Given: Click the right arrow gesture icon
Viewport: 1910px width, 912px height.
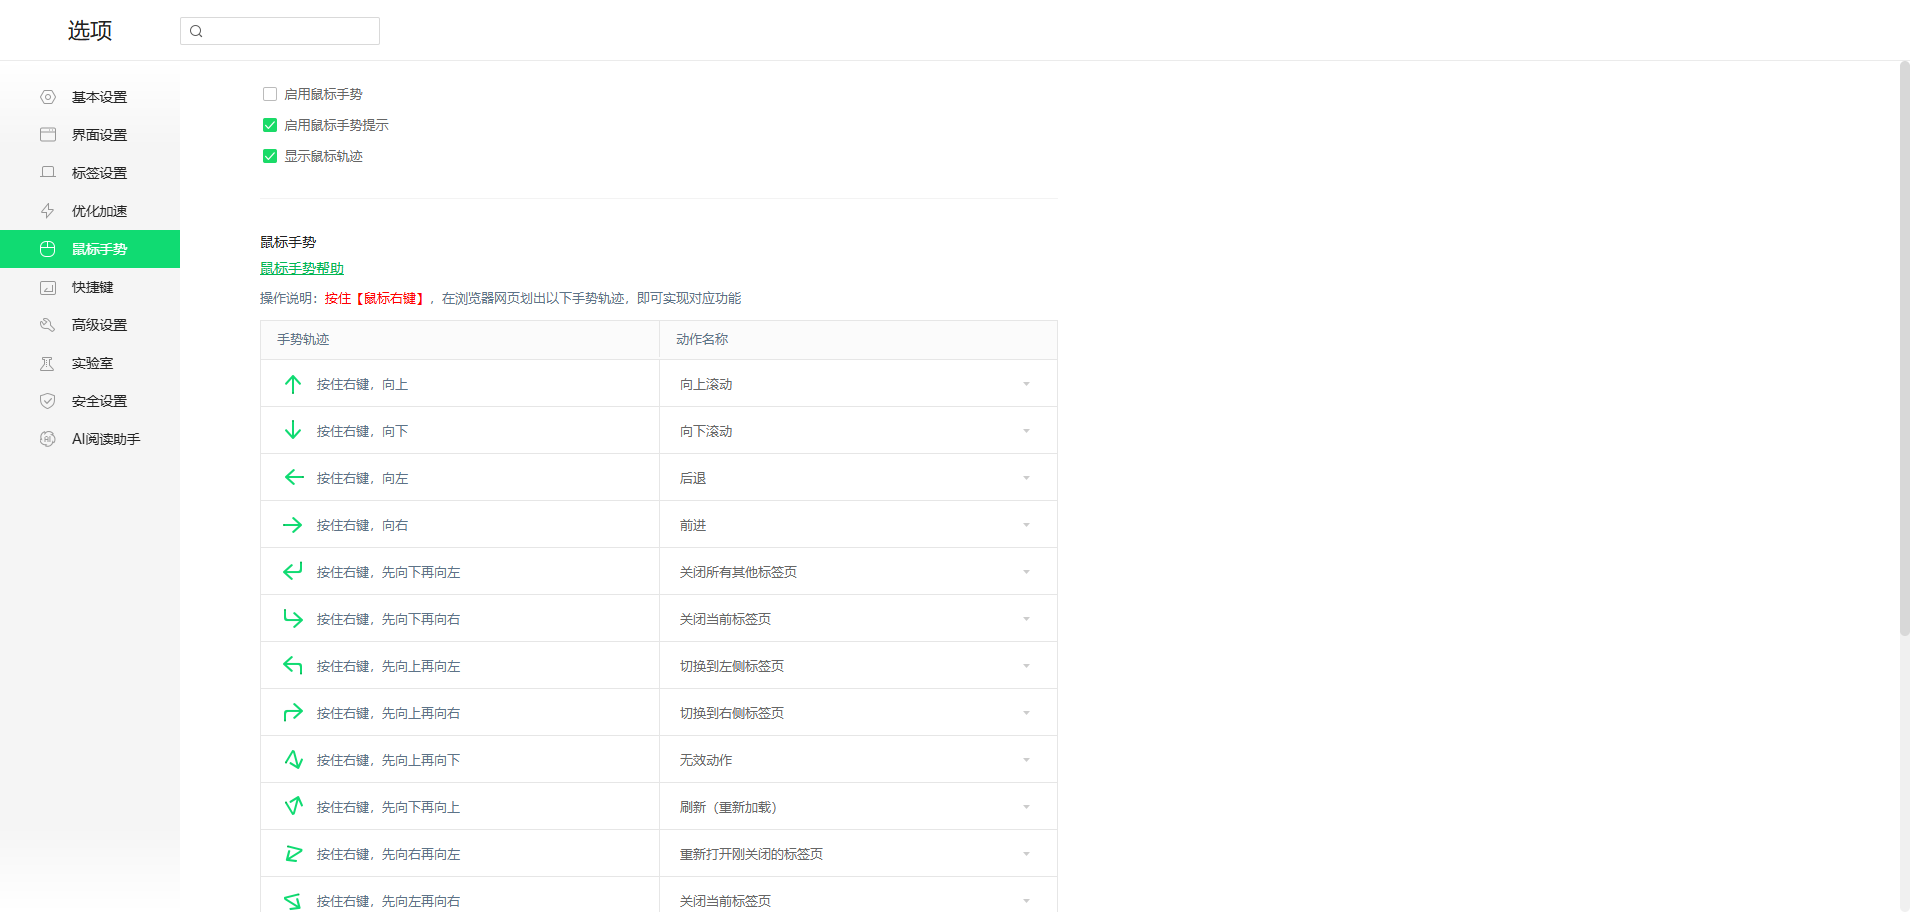Looking at the screenshot, I should point(293,525).
